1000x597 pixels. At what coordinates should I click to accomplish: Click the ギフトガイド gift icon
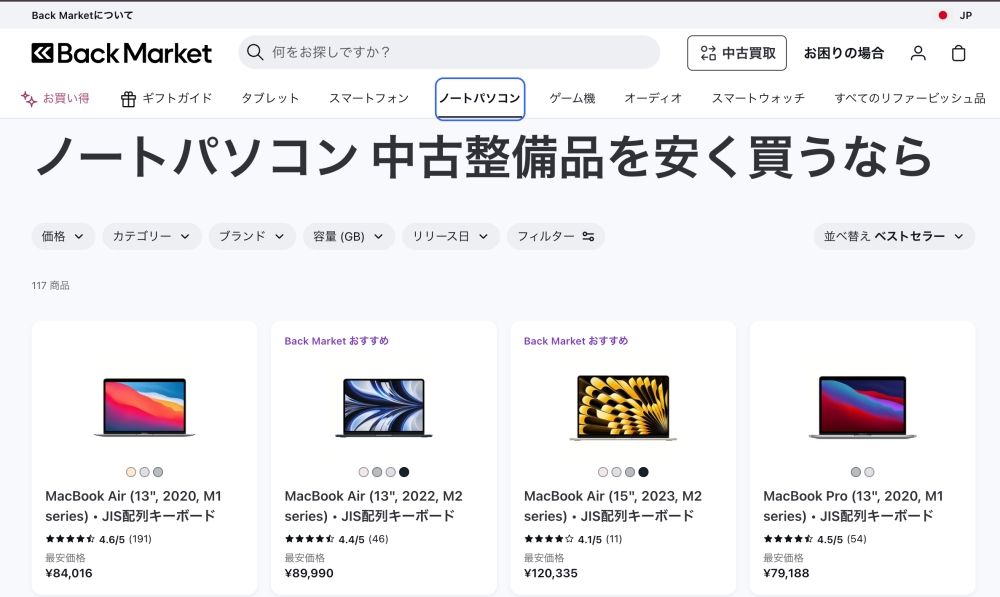coord(128,99)
